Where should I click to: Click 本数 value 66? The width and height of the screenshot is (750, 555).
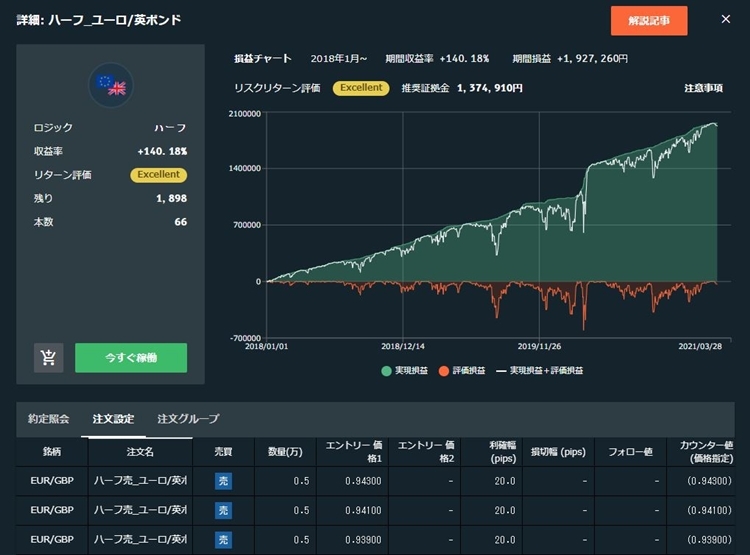[x=181, y=222]
